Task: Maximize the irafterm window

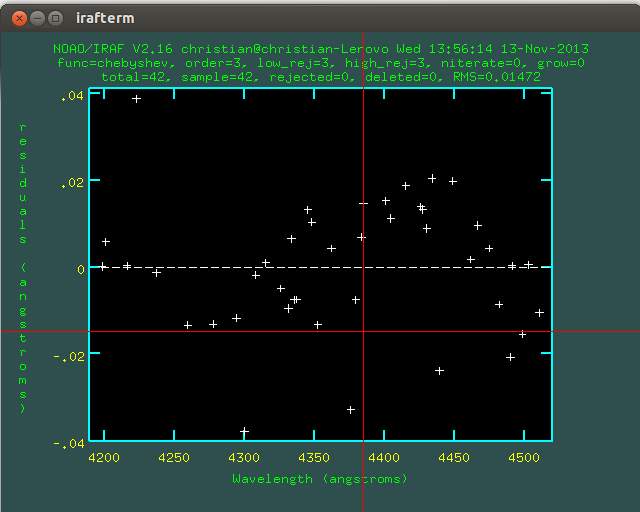Action: pos(55,18)
